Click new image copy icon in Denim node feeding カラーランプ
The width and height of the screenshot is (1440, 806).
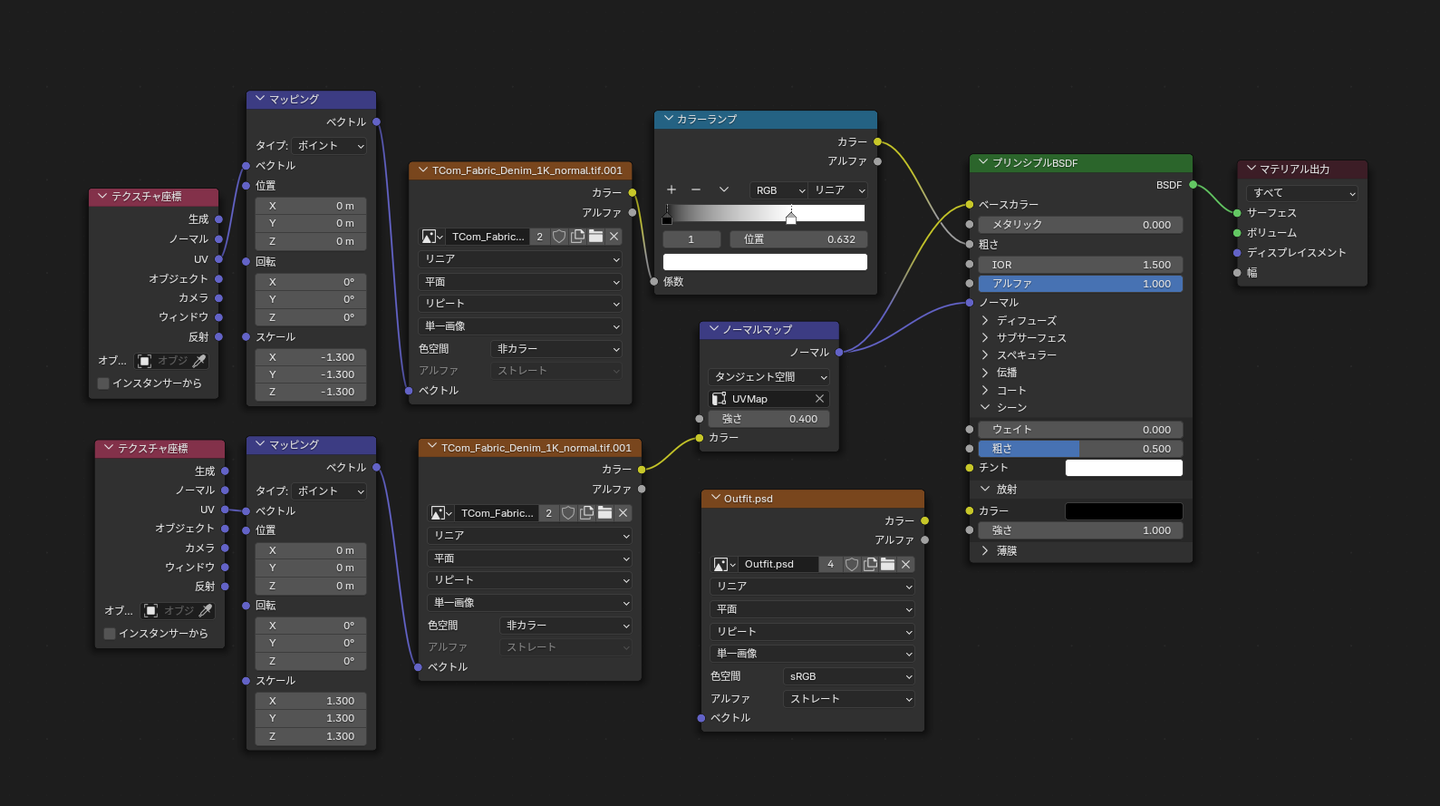coord(578,237)
